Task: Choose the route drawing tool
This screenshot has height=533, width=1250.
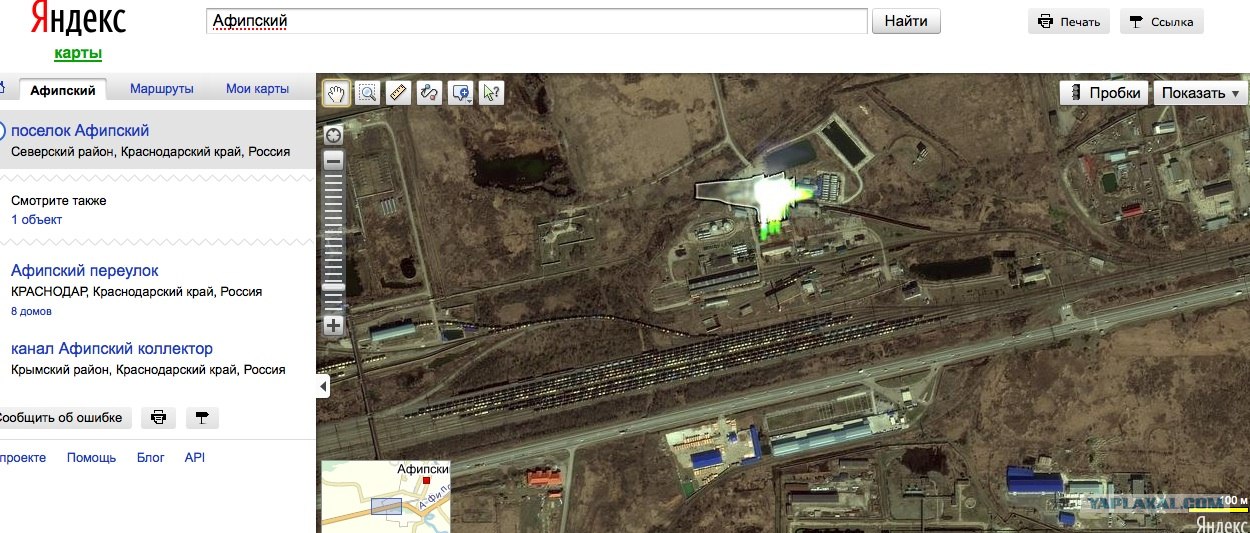Action: [x=429, y=93]
